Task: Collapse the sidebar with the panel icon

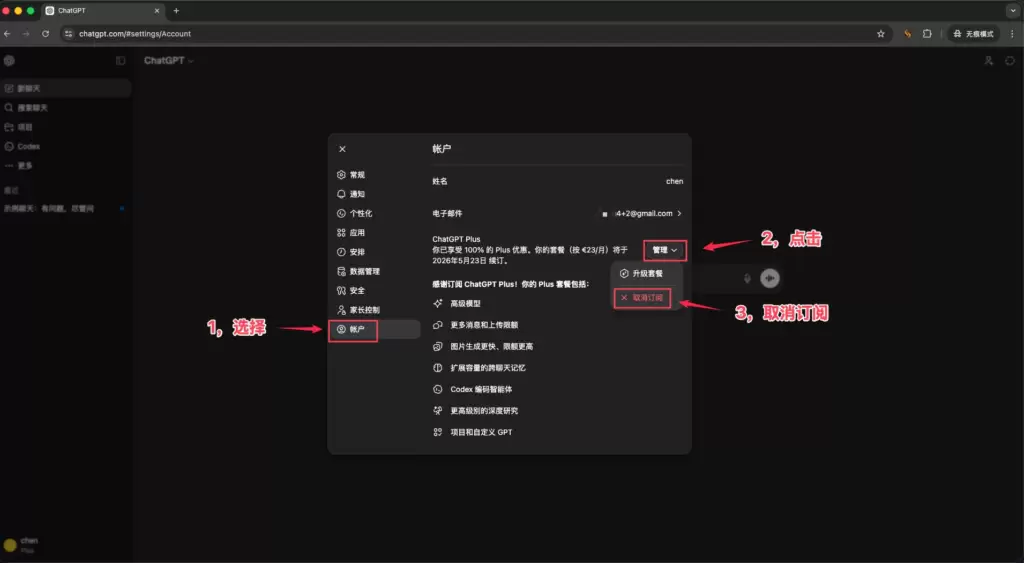Action: [121, 61]
